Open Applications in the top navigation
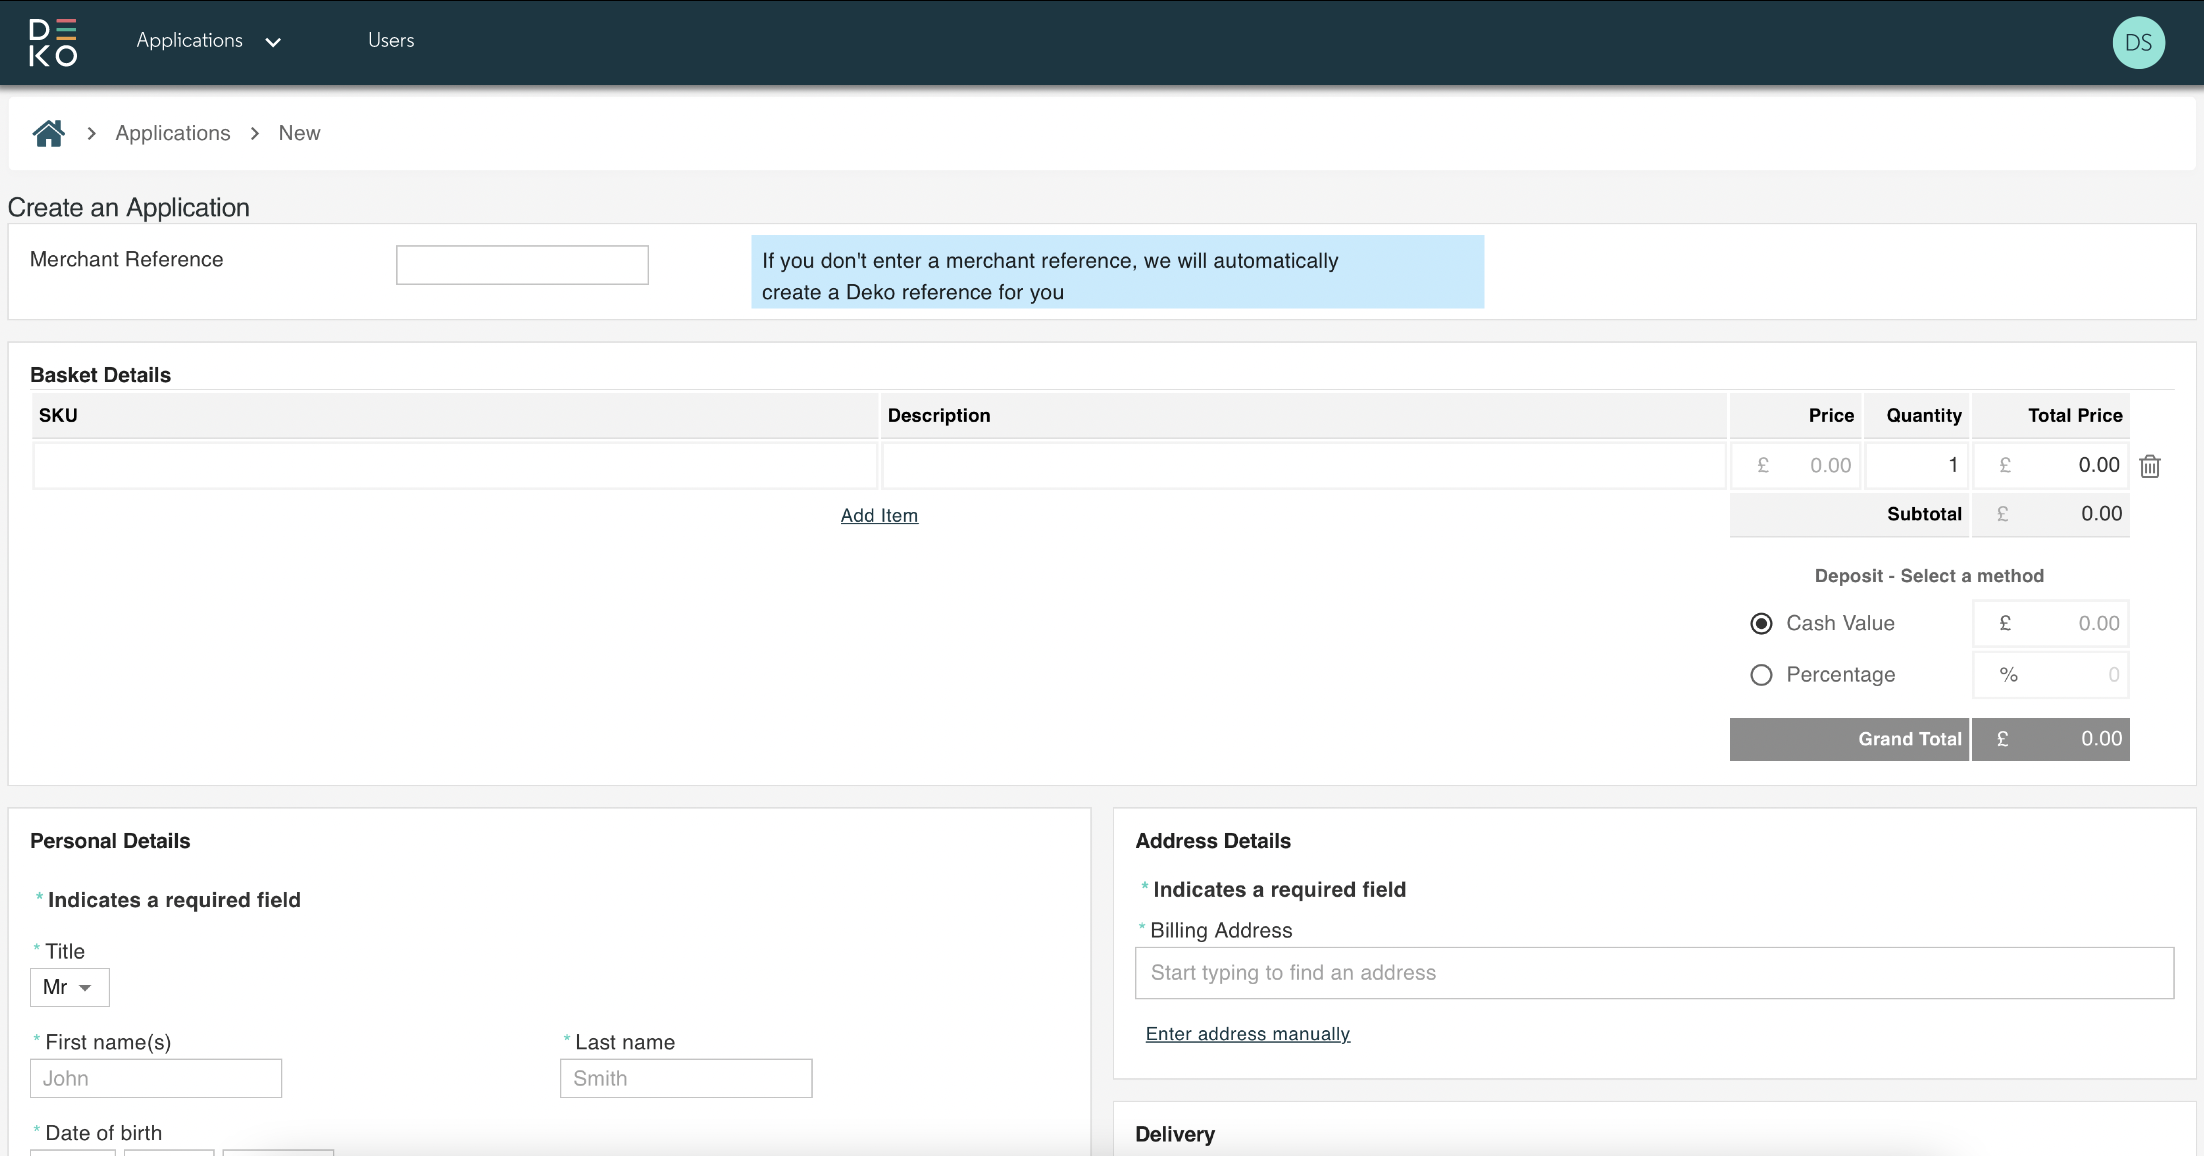Image resolution: width=2204 pixels, height=1156 pixels. [190, 41]
